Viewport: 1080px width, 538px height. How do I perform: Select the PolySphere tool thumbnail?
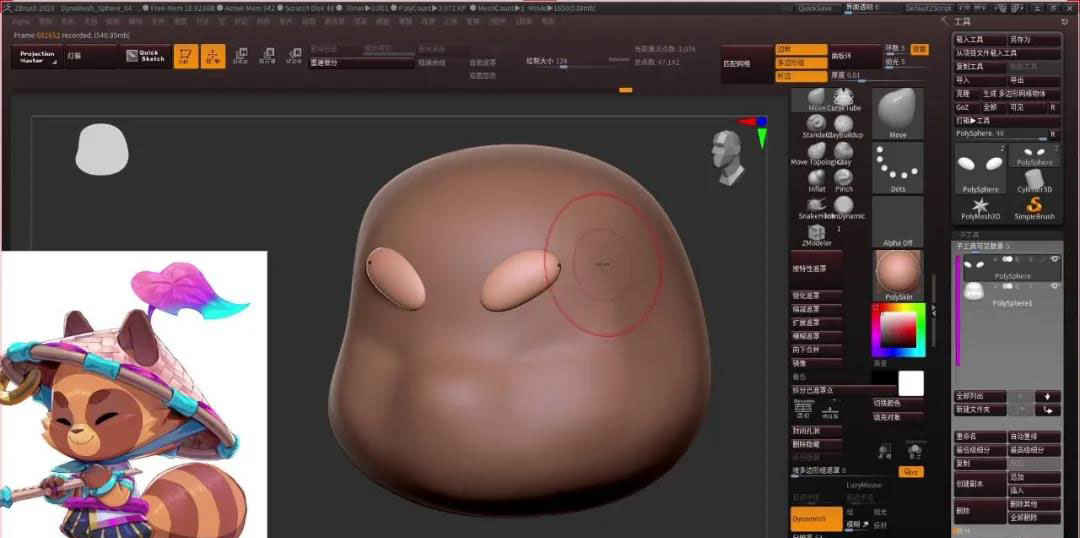(980, 169)
